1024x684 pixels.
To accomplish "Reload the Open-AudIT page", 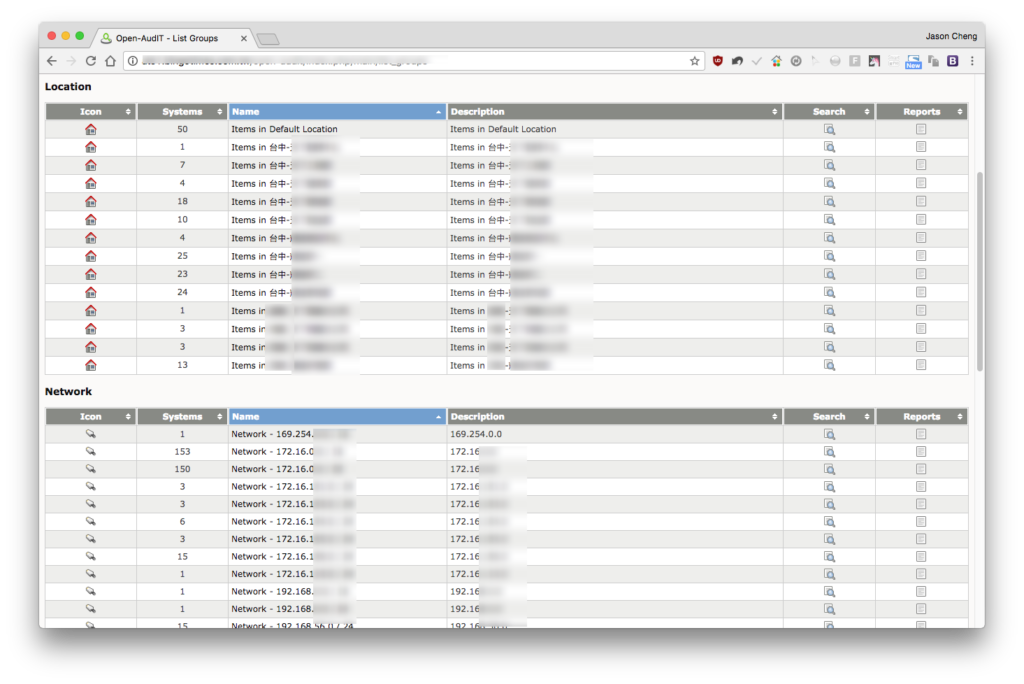I will (x=91, y=61).
